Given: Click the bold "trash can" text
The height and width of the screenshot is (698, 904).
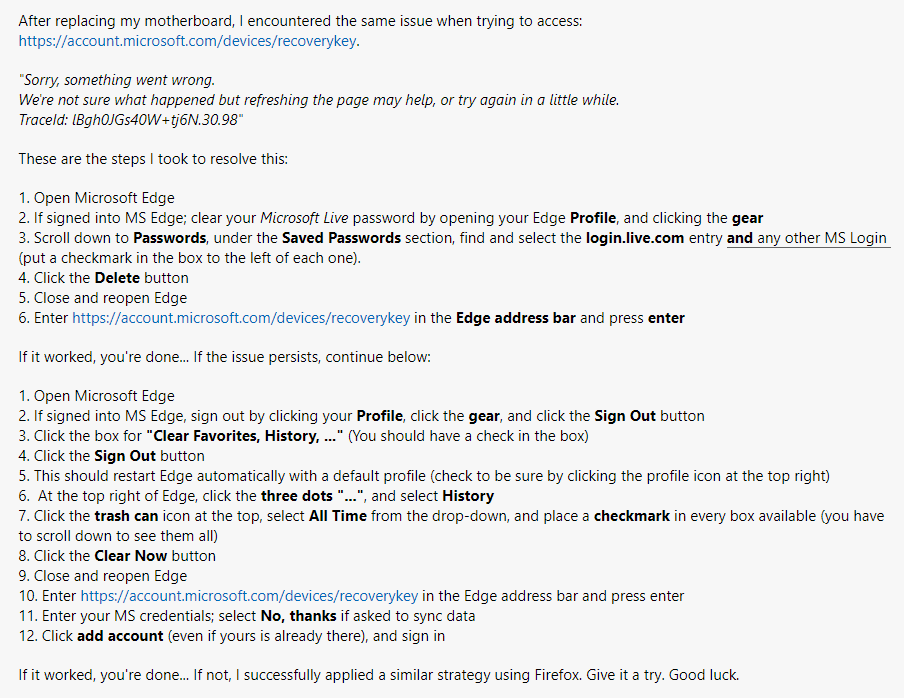Looking at the screenshot, I should 126,516.
